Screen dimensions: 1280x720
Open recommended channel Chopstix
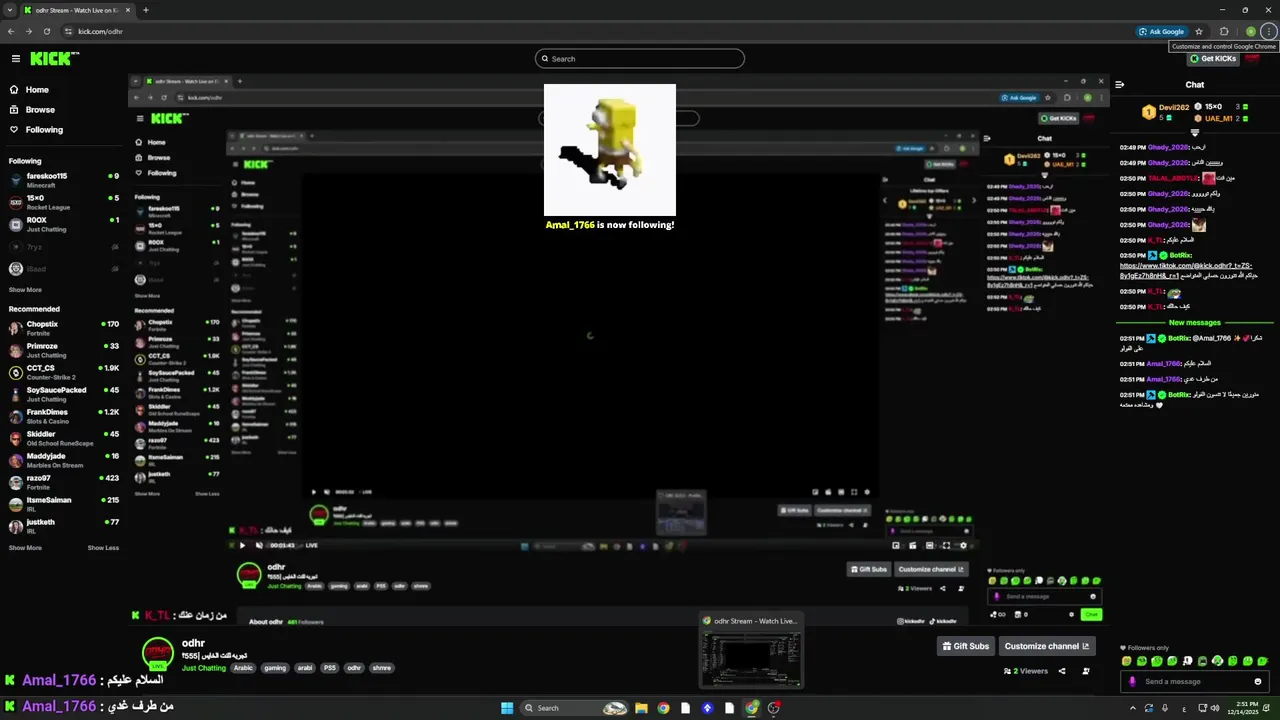[x=62, y=328]
